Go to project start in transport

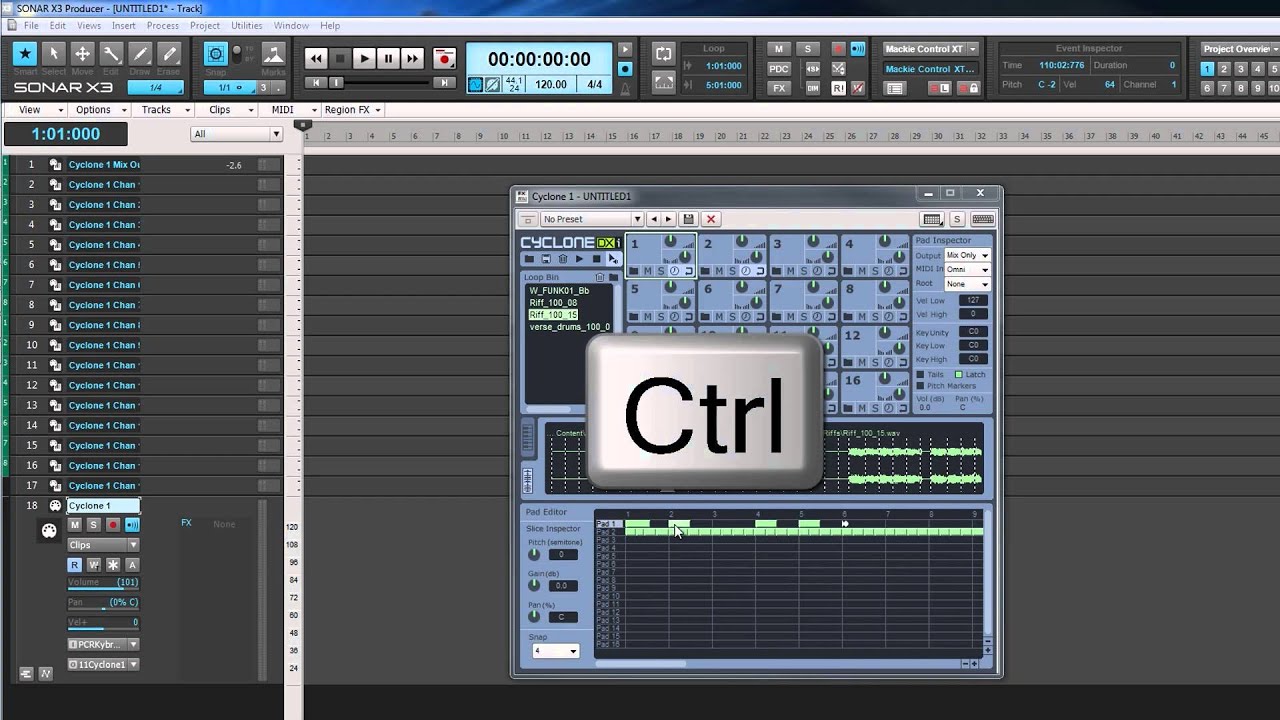pos(316,83)
